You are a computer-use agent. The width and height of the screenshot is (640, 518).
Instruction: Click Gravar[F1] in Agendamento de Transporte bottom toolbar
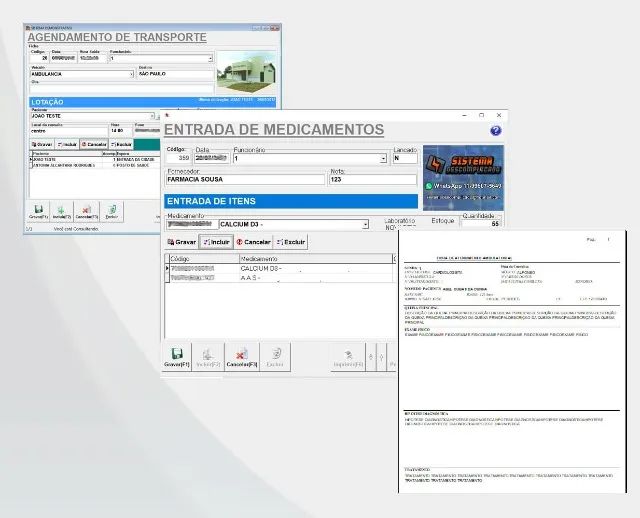38,212
